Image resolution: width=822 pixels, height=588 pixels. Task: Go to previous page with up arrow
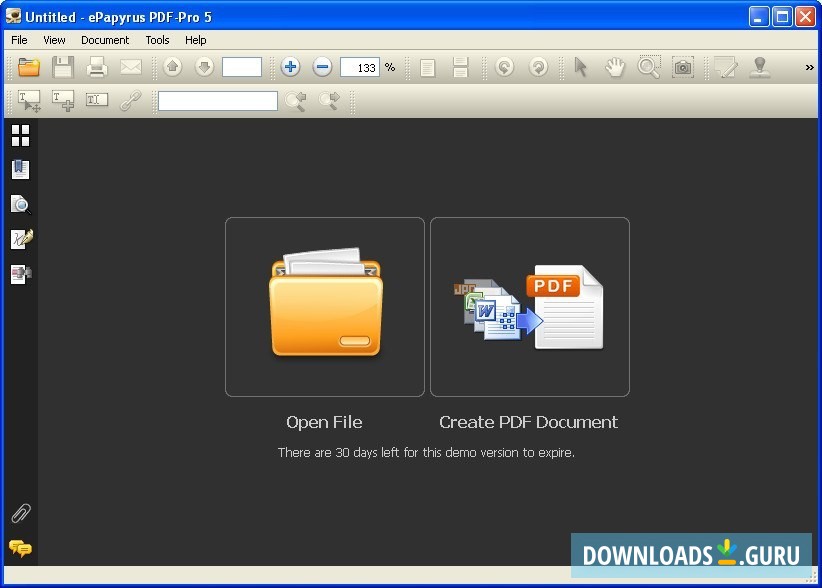click(x=172, y=67)
